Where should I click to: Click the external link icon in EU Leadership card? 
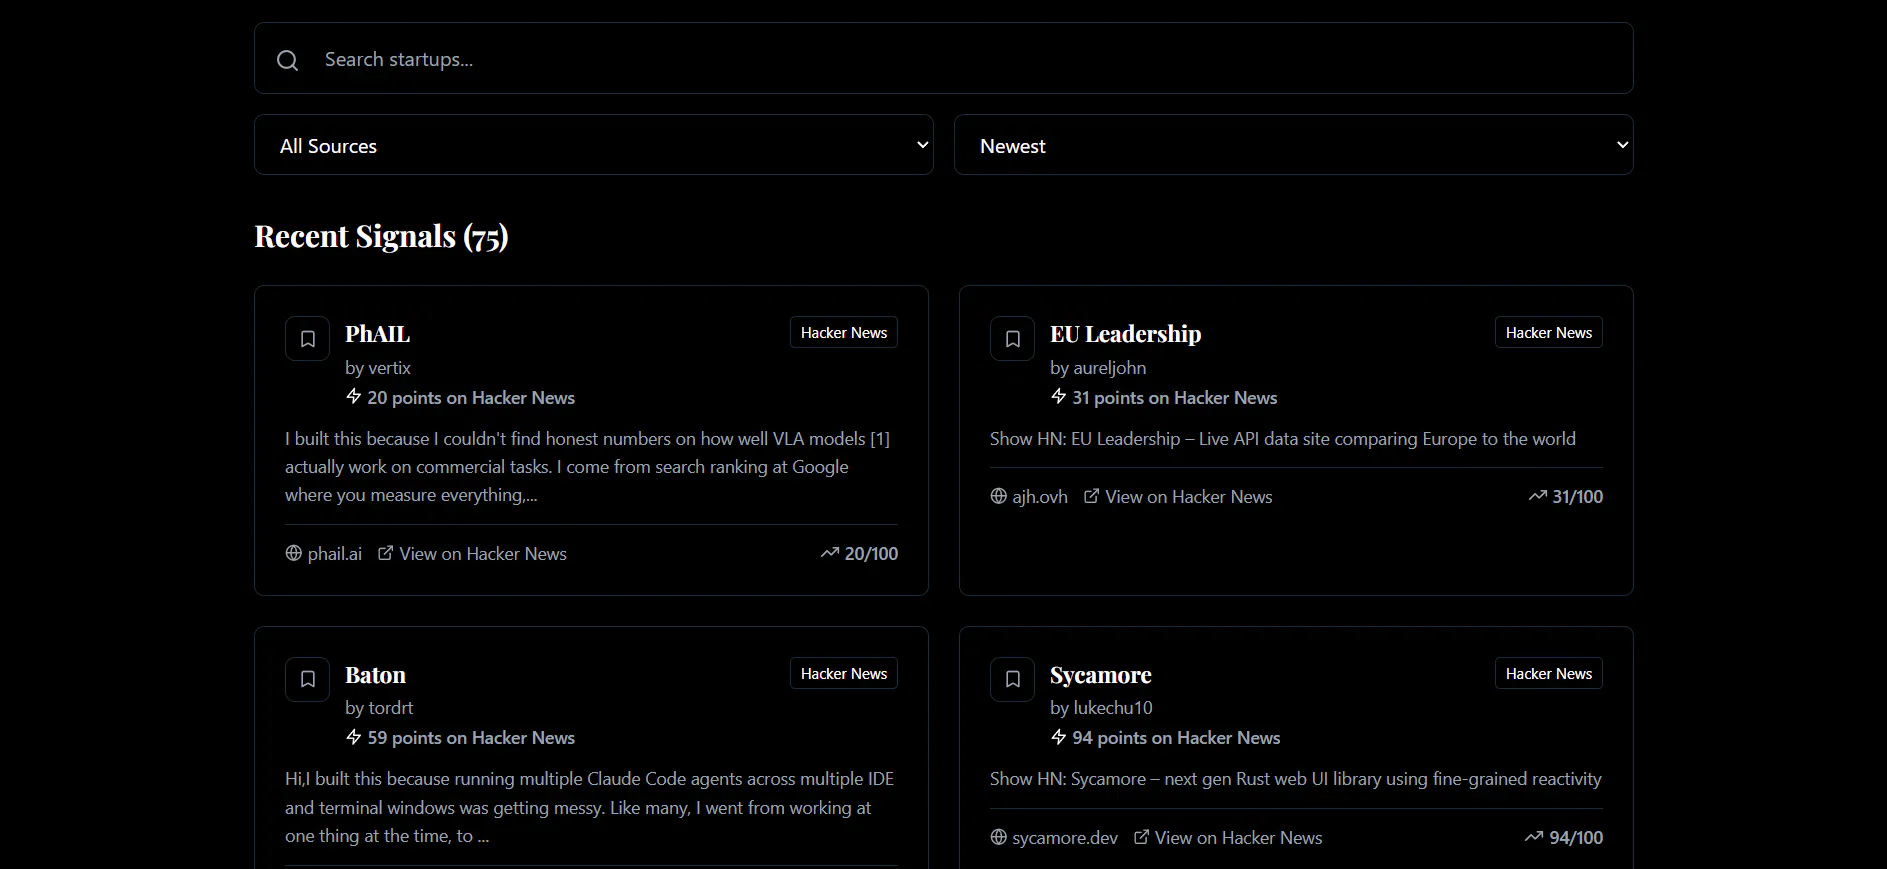[1091, 495]
